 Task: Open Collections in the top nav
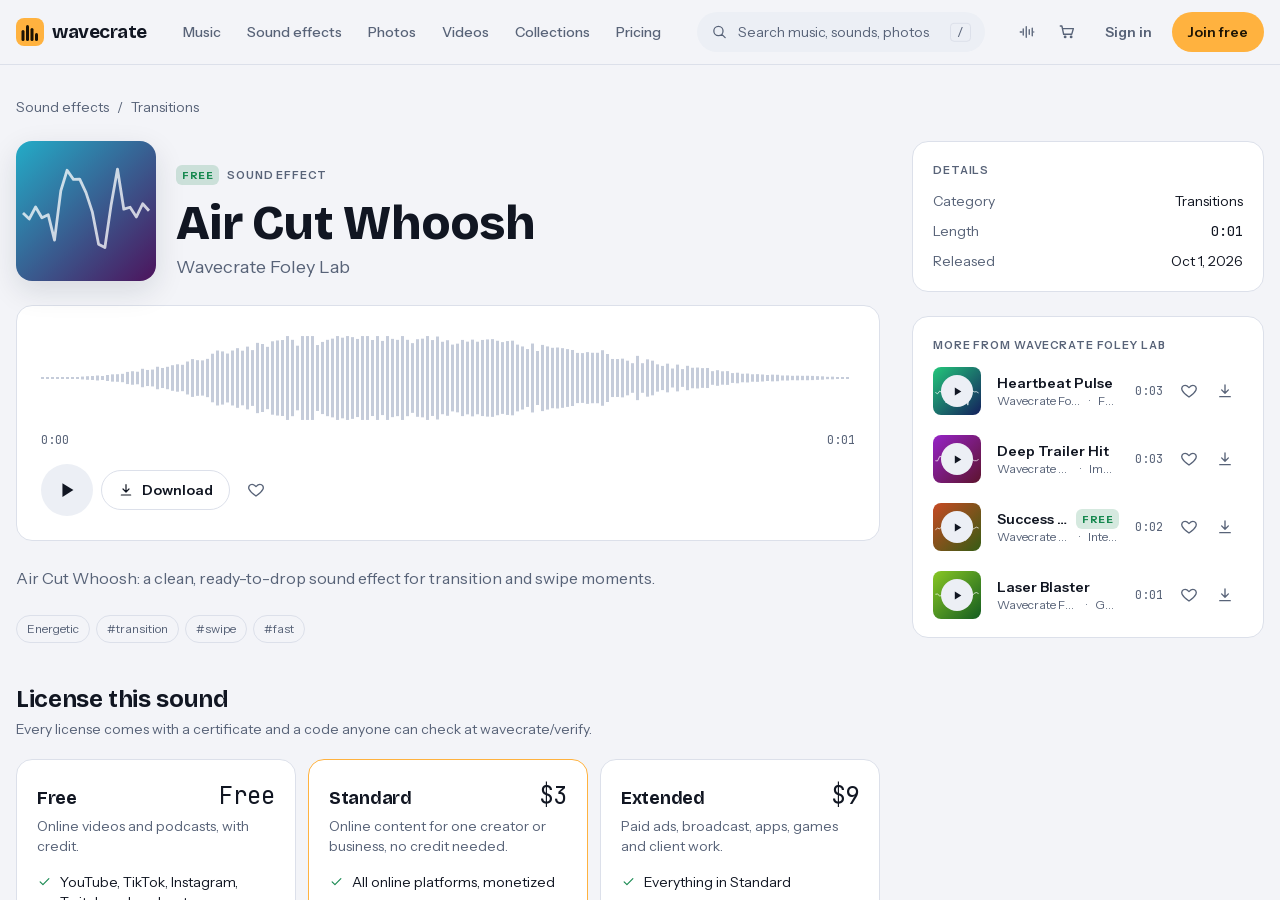point(552,32)
